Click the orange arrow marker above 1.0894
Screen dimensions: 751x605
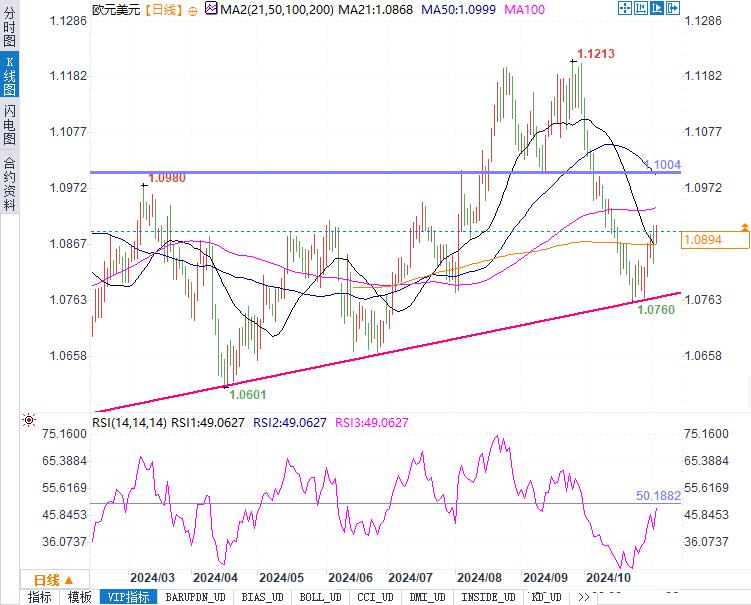pyautogui.click(x=744, y=228)
